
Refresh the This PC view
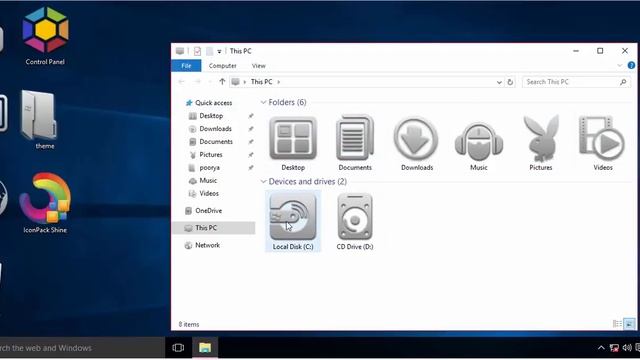click(x=510, y=82)
